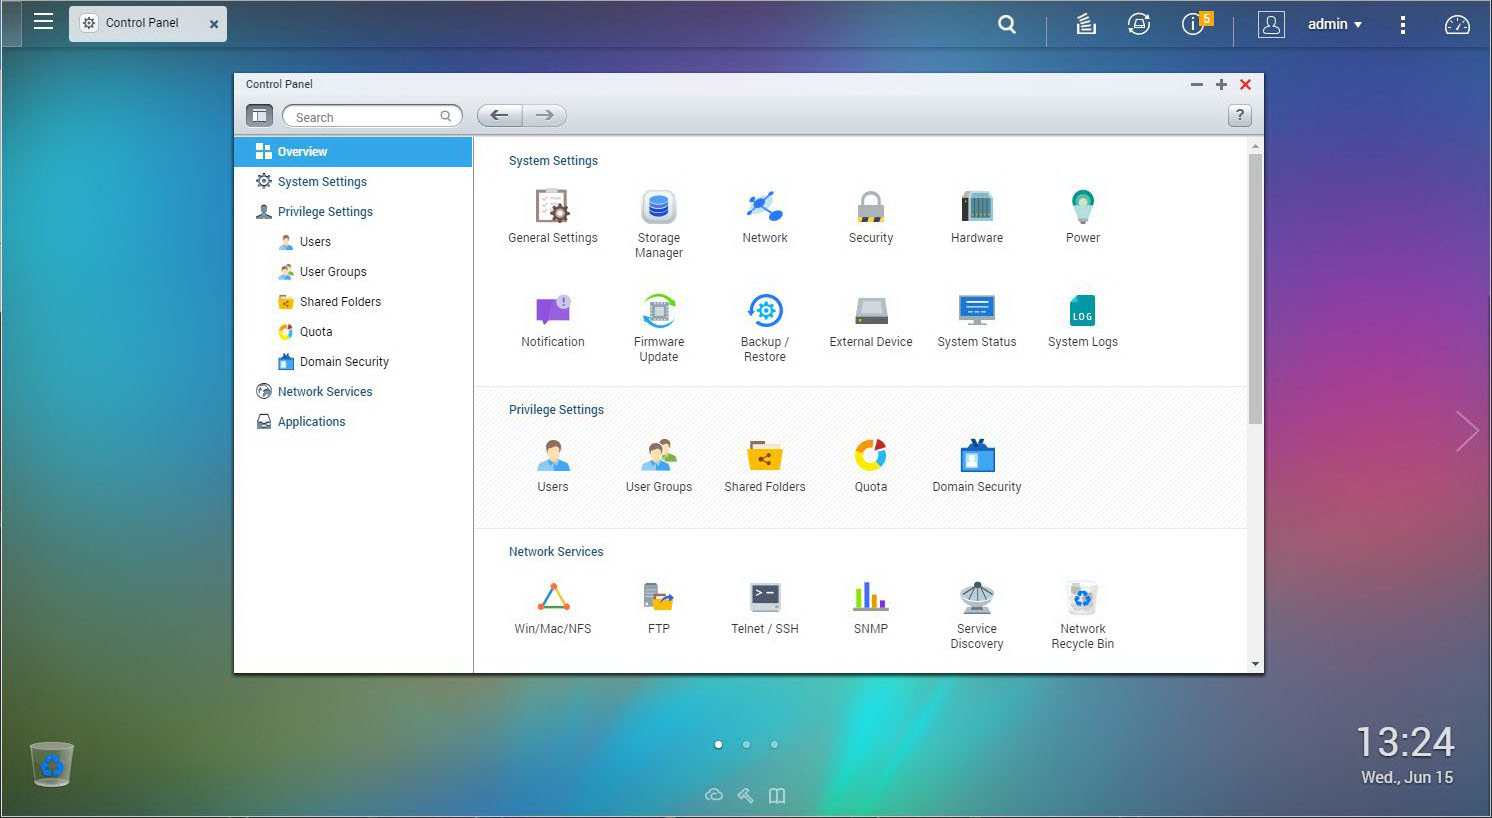
Task: Expand the admin user dropdown
Action: point(1335,24)
